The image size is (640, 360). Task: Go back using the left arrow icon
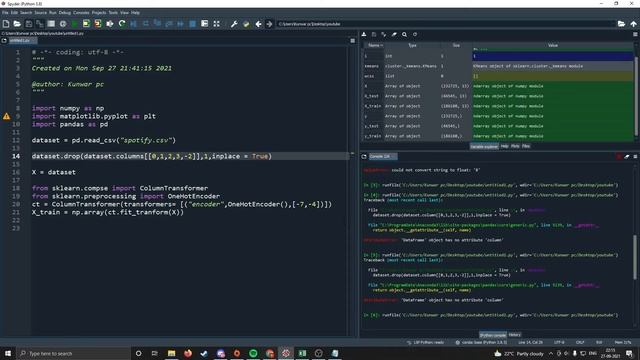tap(258, 24)
